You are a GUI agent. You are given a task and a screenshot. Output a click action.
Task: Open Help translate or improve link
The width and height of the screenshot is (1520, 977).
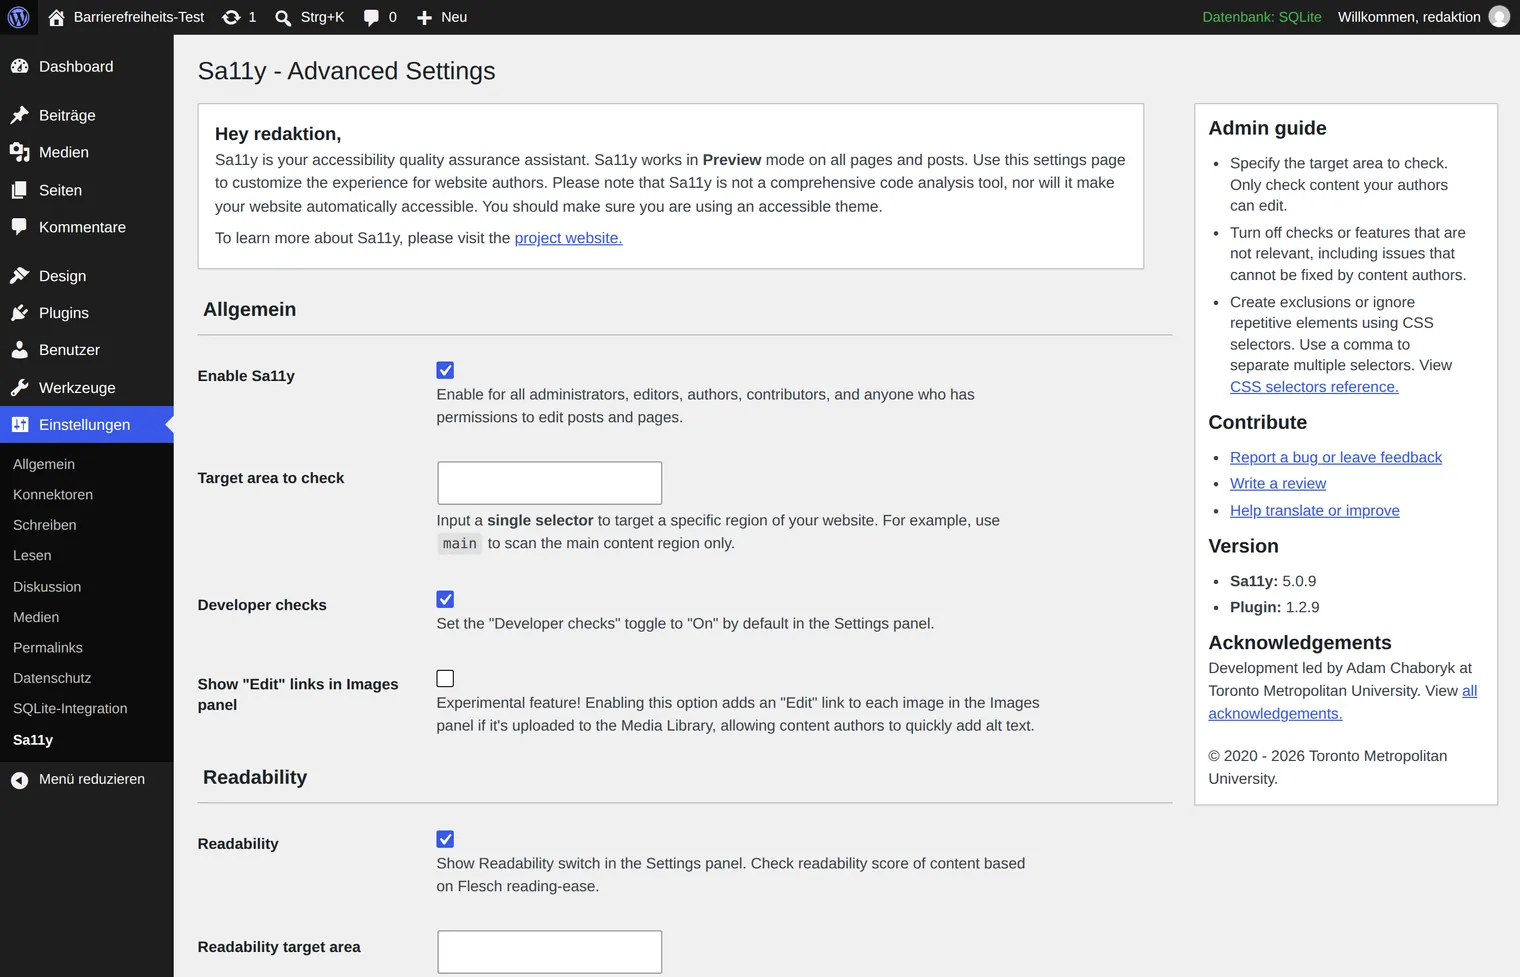click(x=1315, y=510)
